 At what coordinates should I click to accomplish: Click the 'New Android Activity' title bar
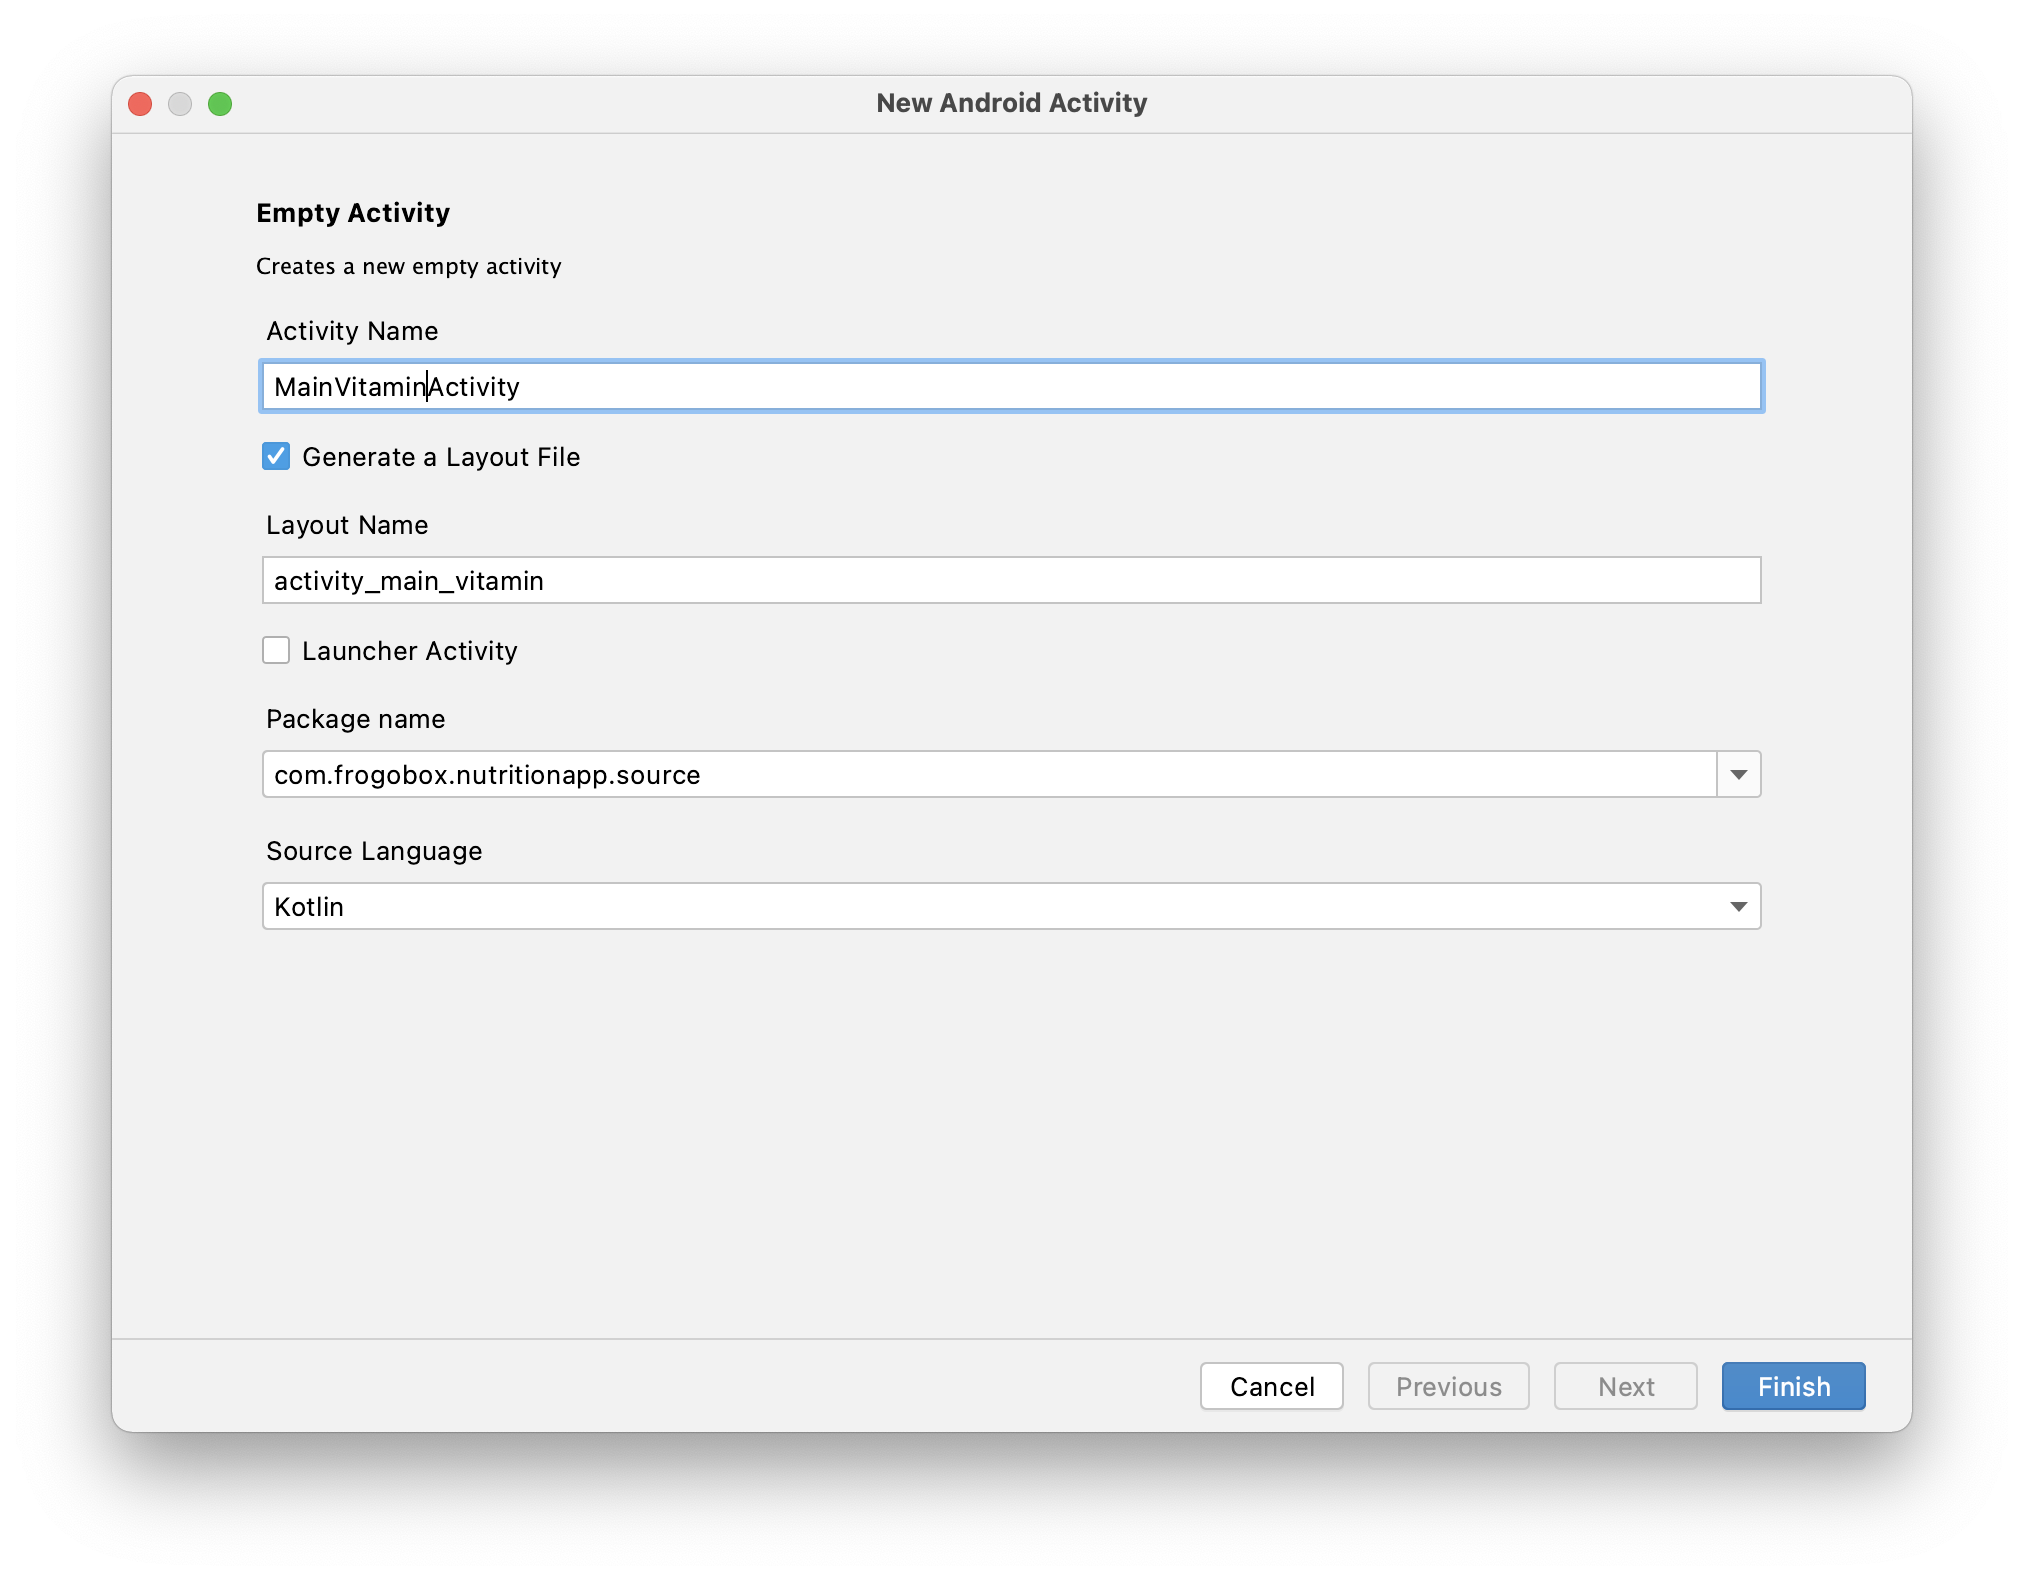click(1011, 103)
